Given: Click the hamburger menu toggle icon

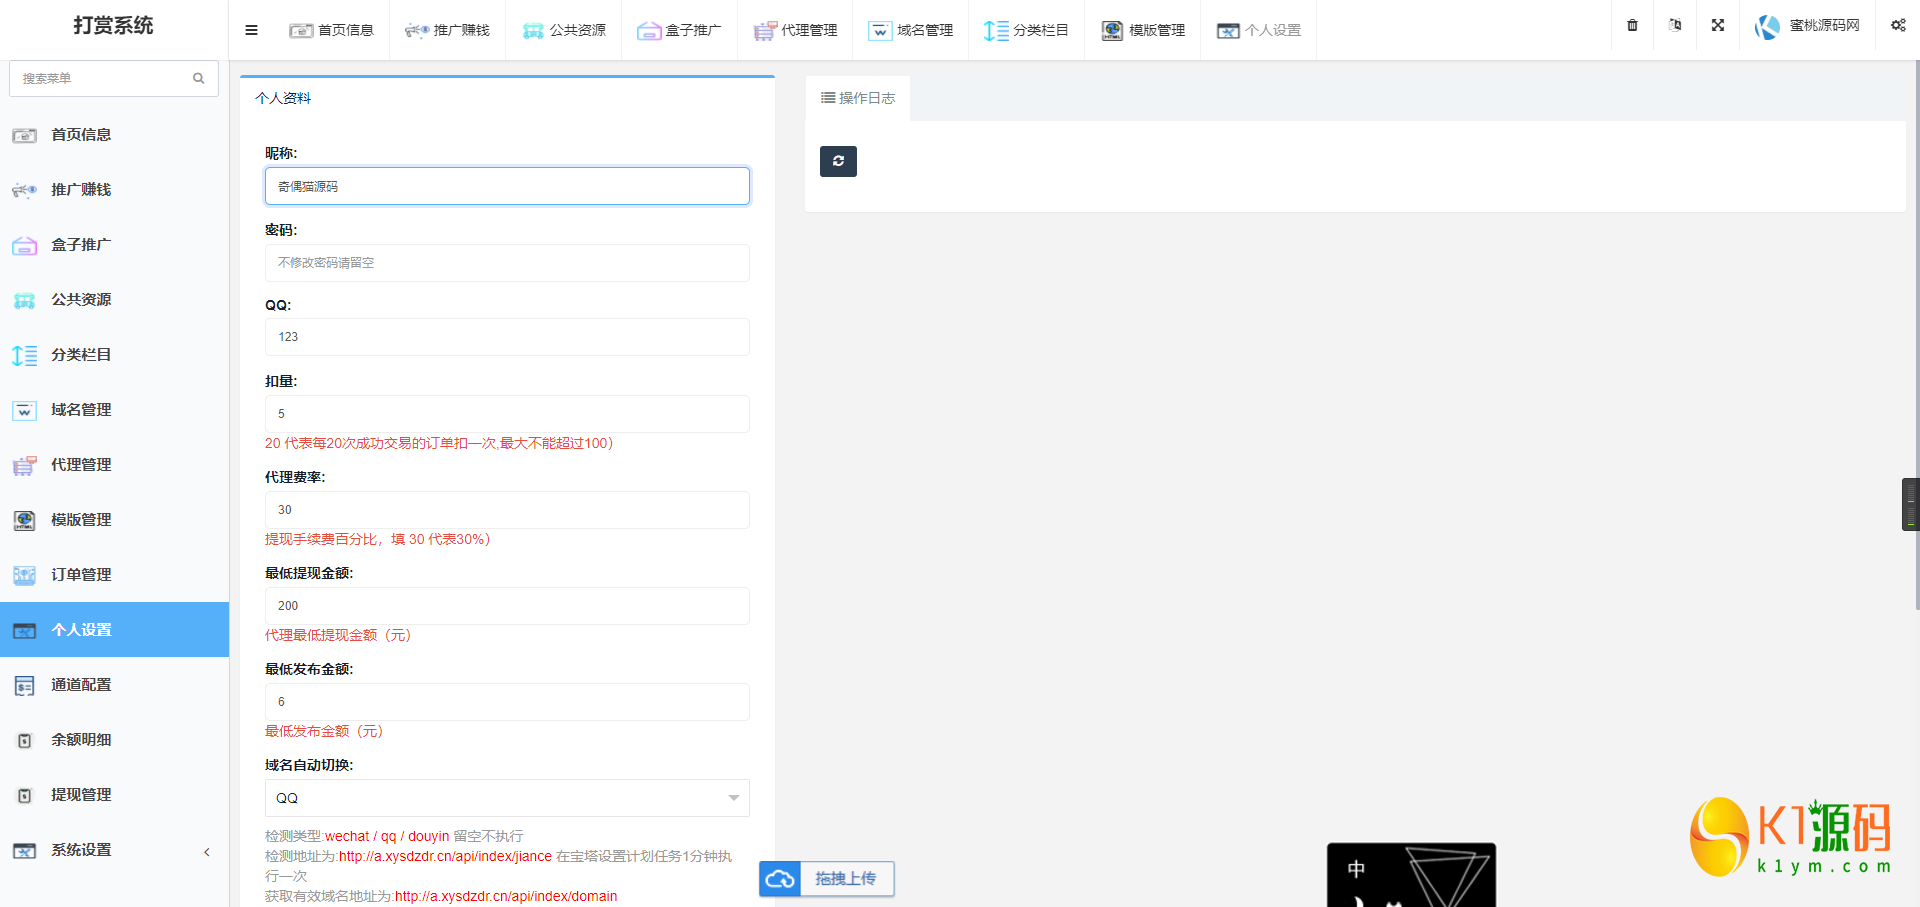Looking at the screenshot, I should 251,30.
